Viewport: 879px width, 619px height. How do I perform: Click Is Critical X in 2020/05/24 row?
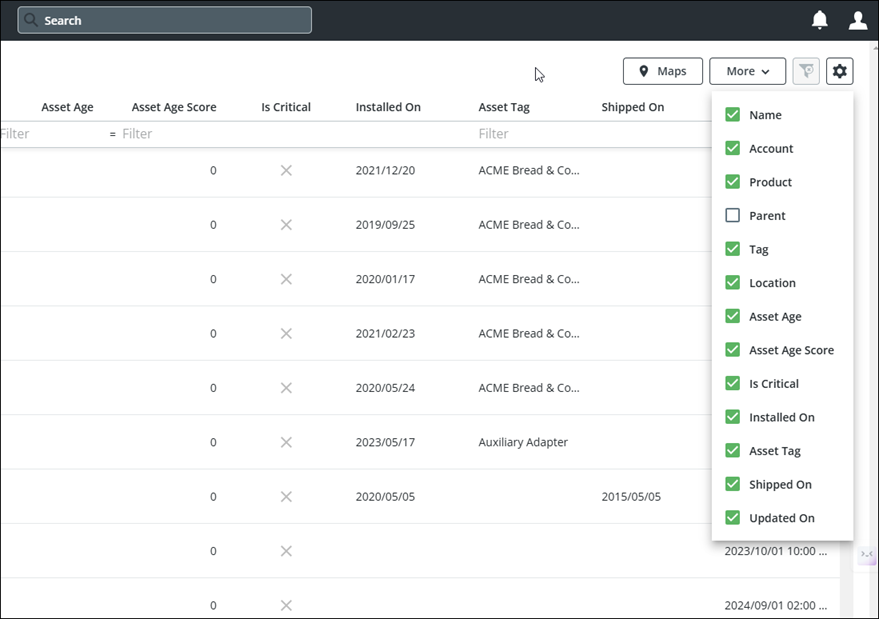pos(286,388)
